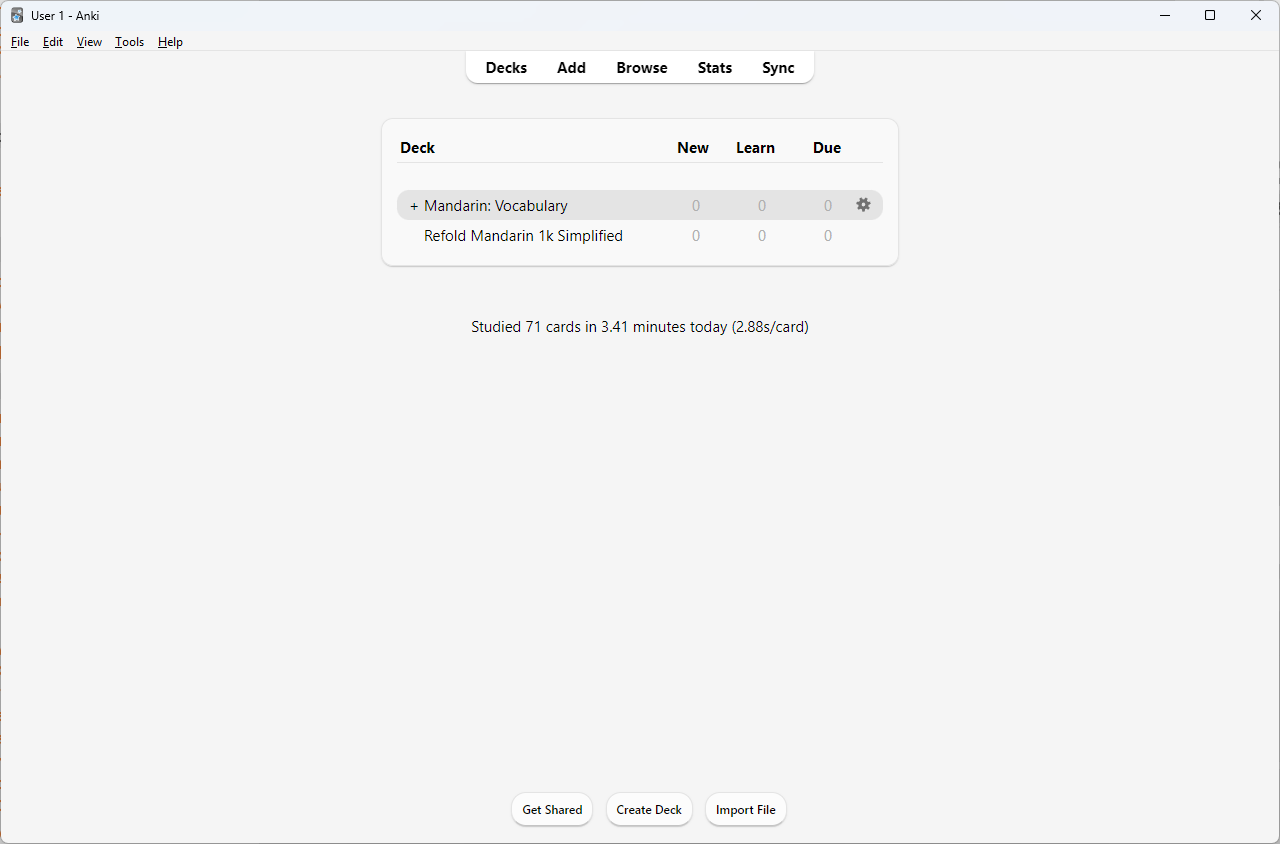The width and height of the screenshot is (1280, 844).
Task: Click Learn count for Mandarin: Vocabulary
Action: 762,206
